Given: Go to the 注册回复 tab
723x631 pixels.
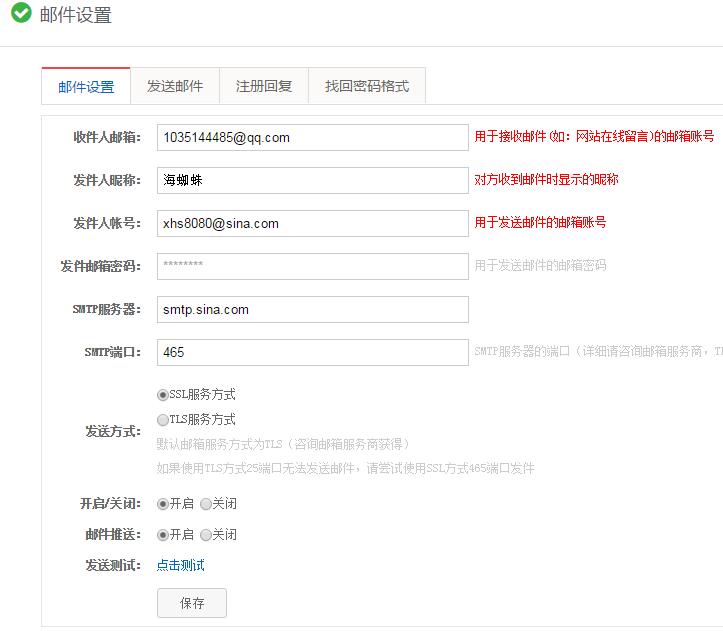Looking at the screenshot, I should 264,87.
